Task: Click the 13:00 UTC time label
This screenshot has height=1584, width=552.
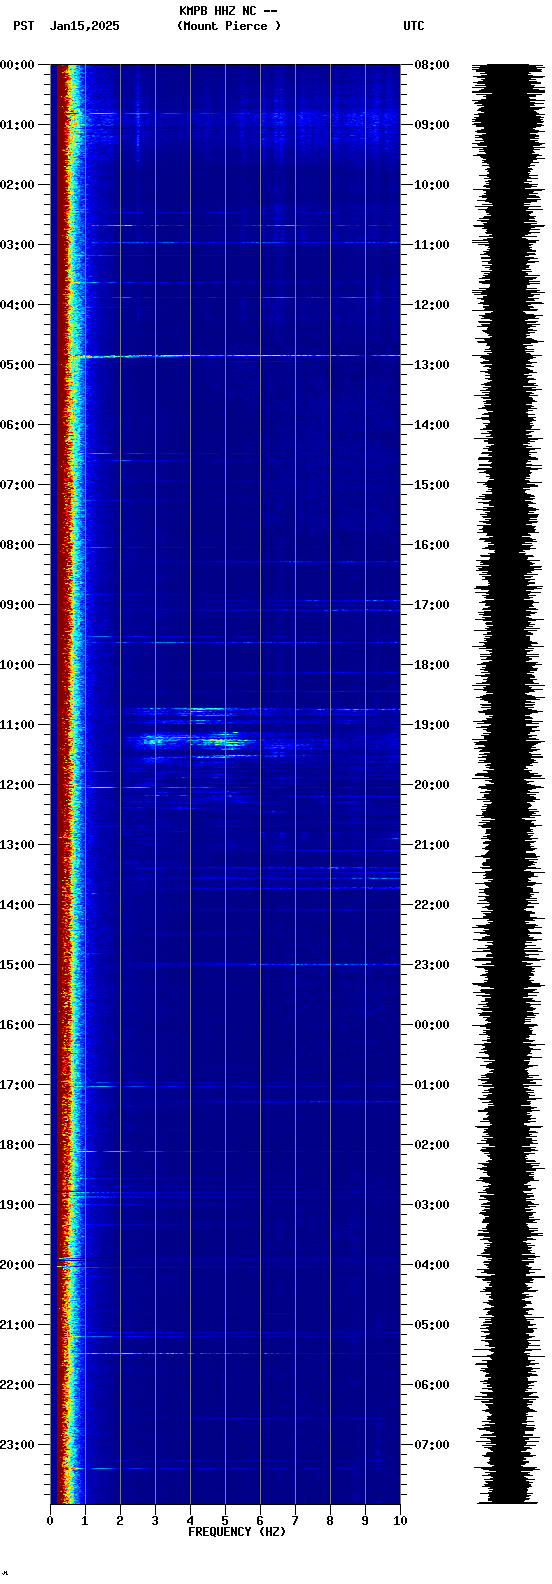Action: [432, 365]
